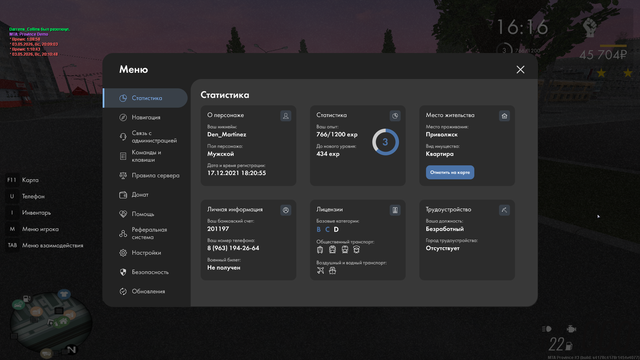Image resolution: width=640 pixels, height=360 pixels.
Task: Click the I Инвентарь hotkey hint
Action: [29, 213]
